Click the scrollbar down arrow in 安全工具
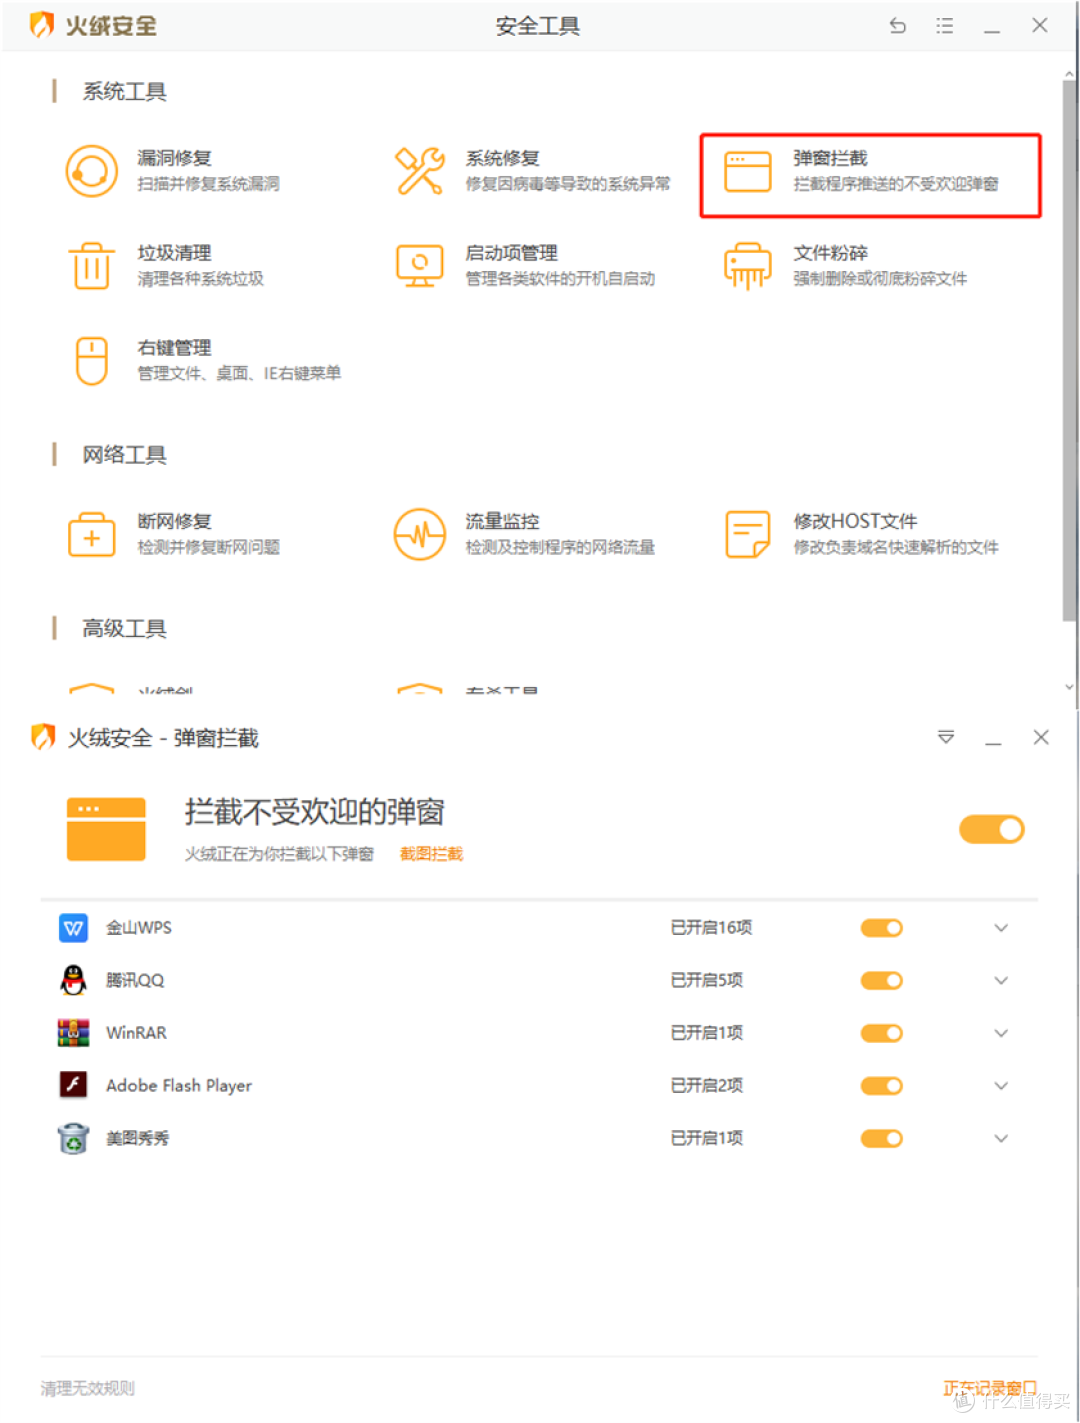 (x=1069, y=687)
